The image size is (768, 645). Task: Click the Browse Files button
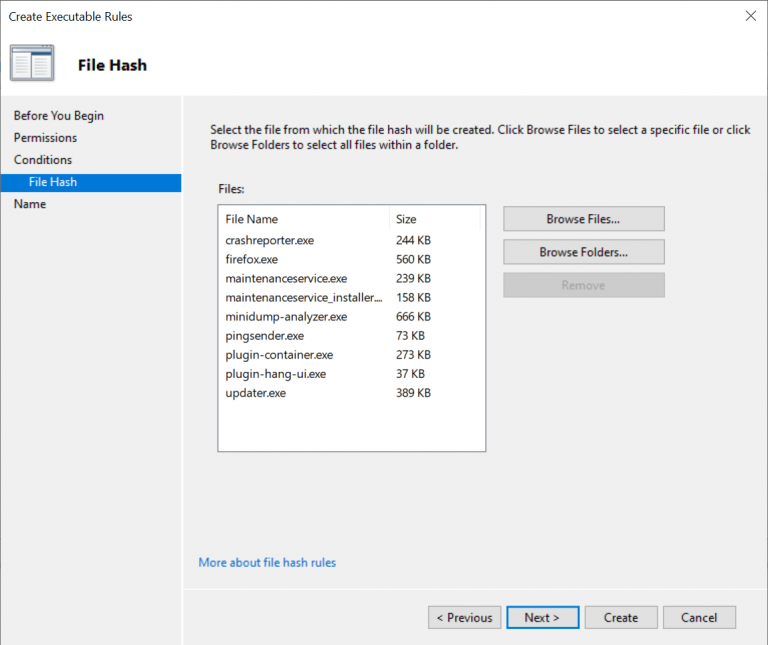[583, 219]
